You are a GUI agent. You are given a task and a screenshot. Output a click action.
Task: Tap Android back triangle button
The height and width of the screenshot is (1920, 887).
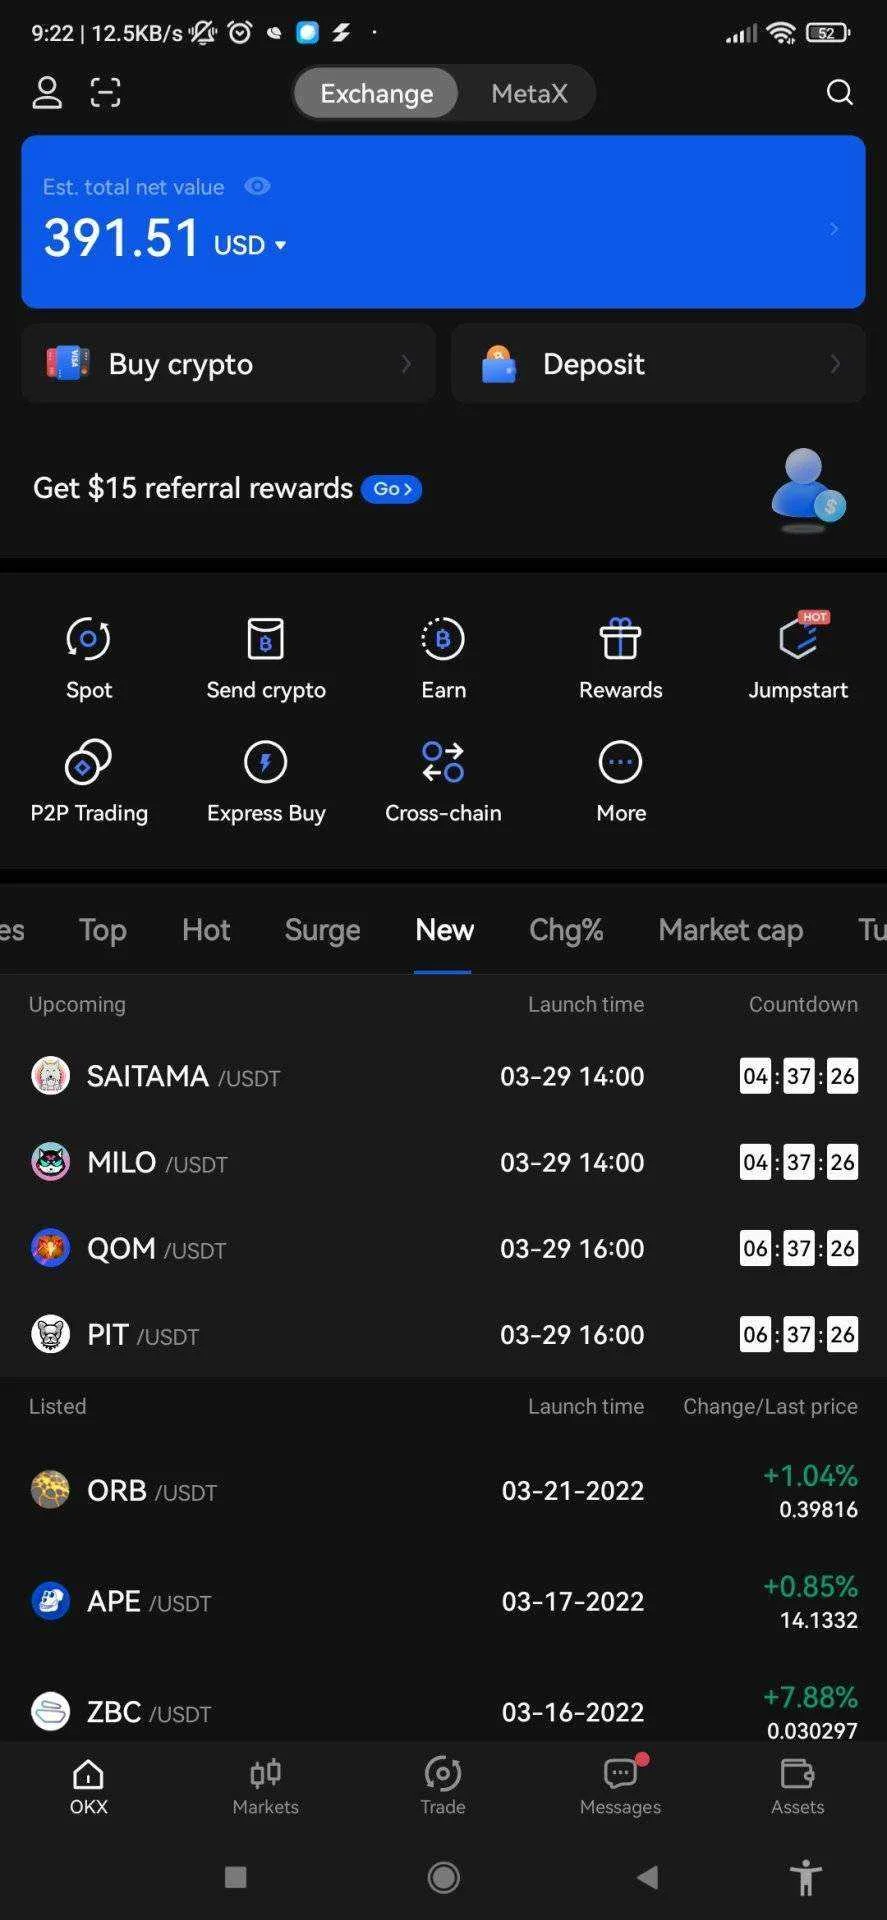[x=648, y=1877]
